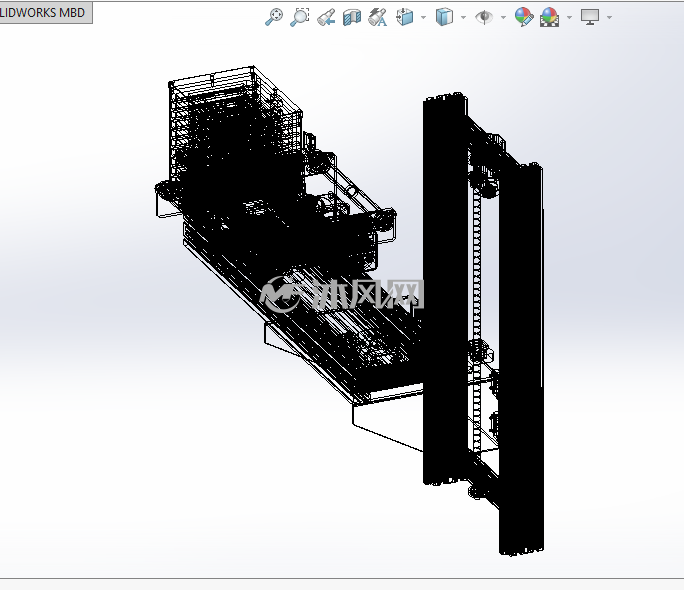
Task: Expand the Hide/Show Items dropdown arrow
Action: [503, 17]
